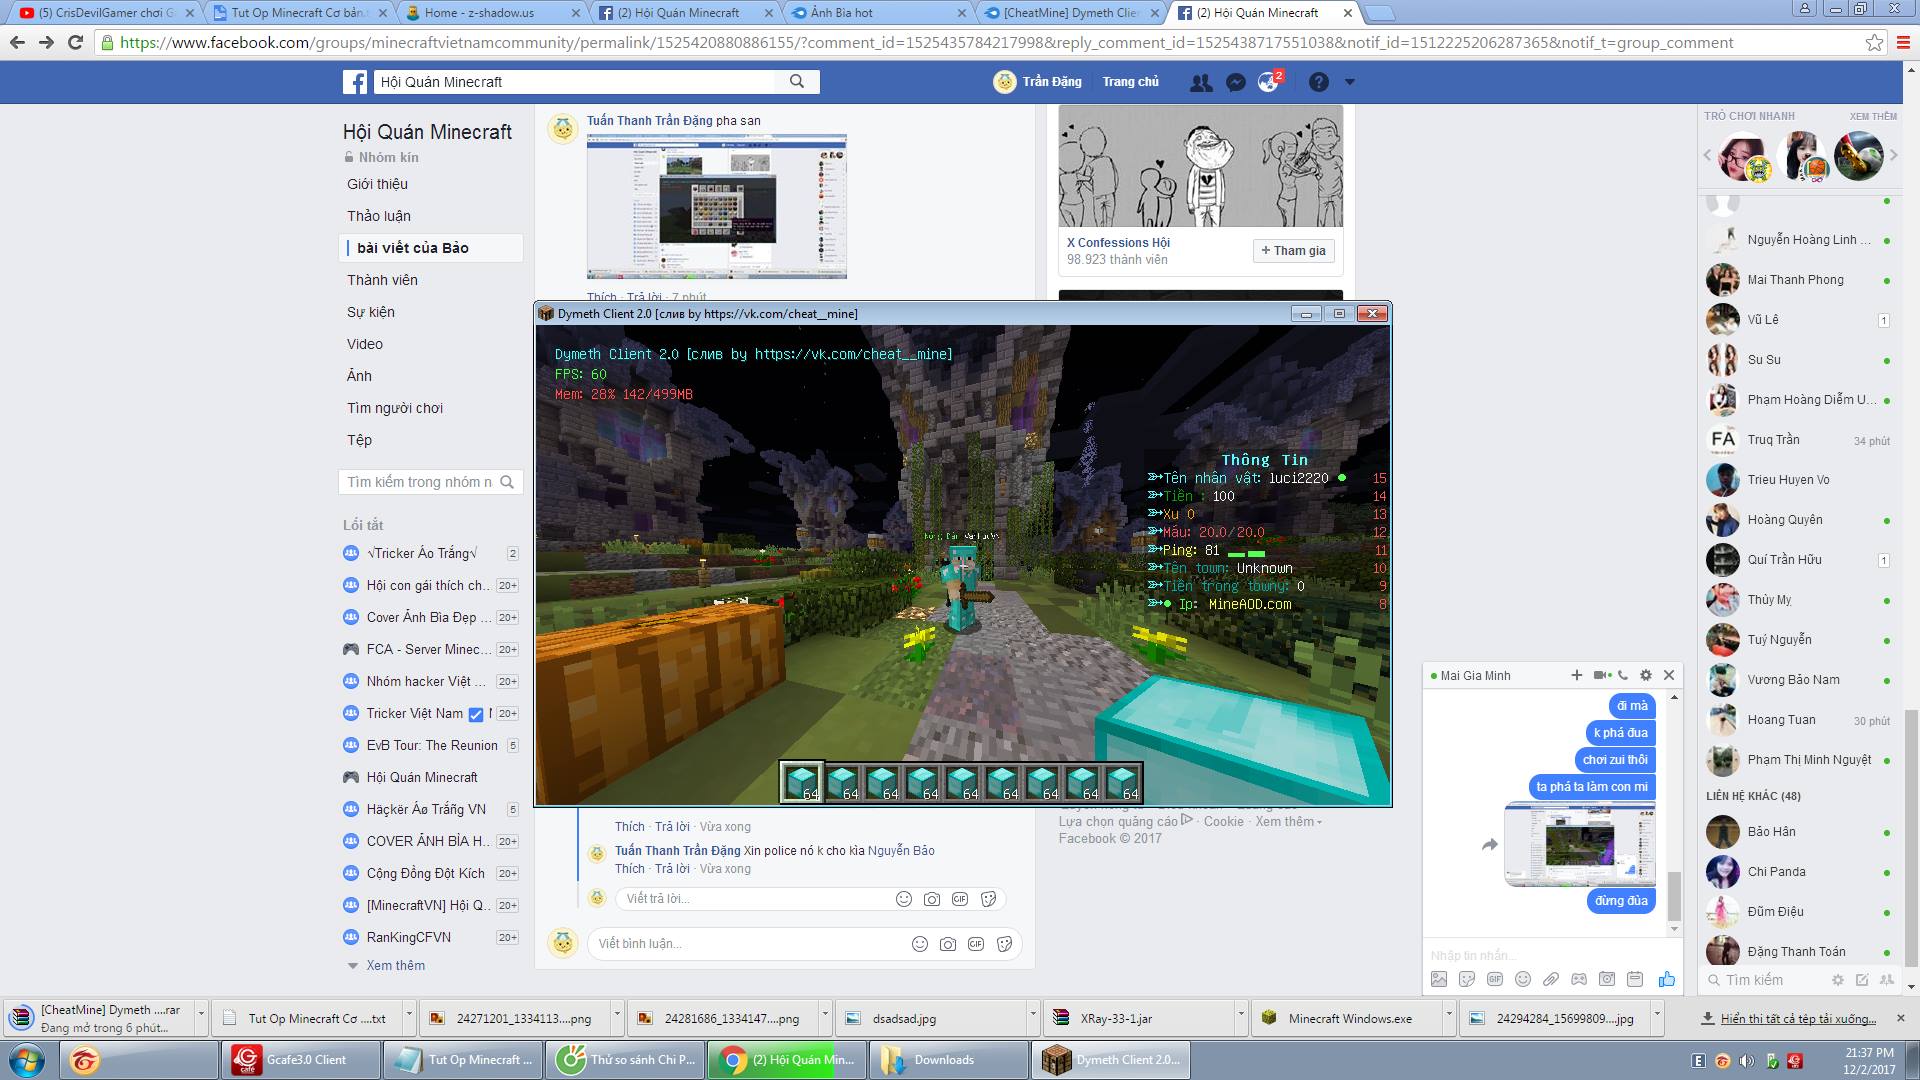
Task: Attach a file with paperclip icon
Action: click(1551, 979)
